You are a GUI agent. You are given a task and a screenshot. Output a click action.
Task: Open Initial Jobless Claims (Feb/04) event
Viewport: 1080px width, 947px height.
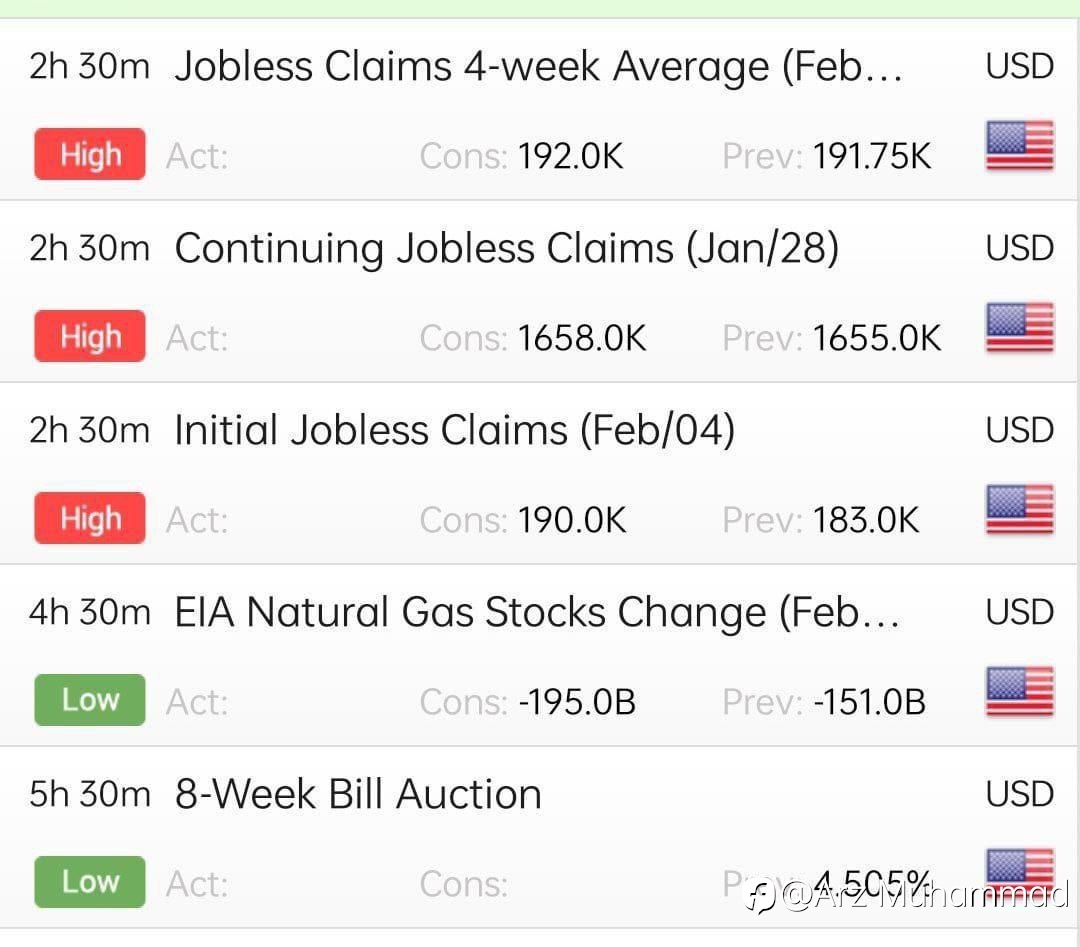tap(455, 430)
